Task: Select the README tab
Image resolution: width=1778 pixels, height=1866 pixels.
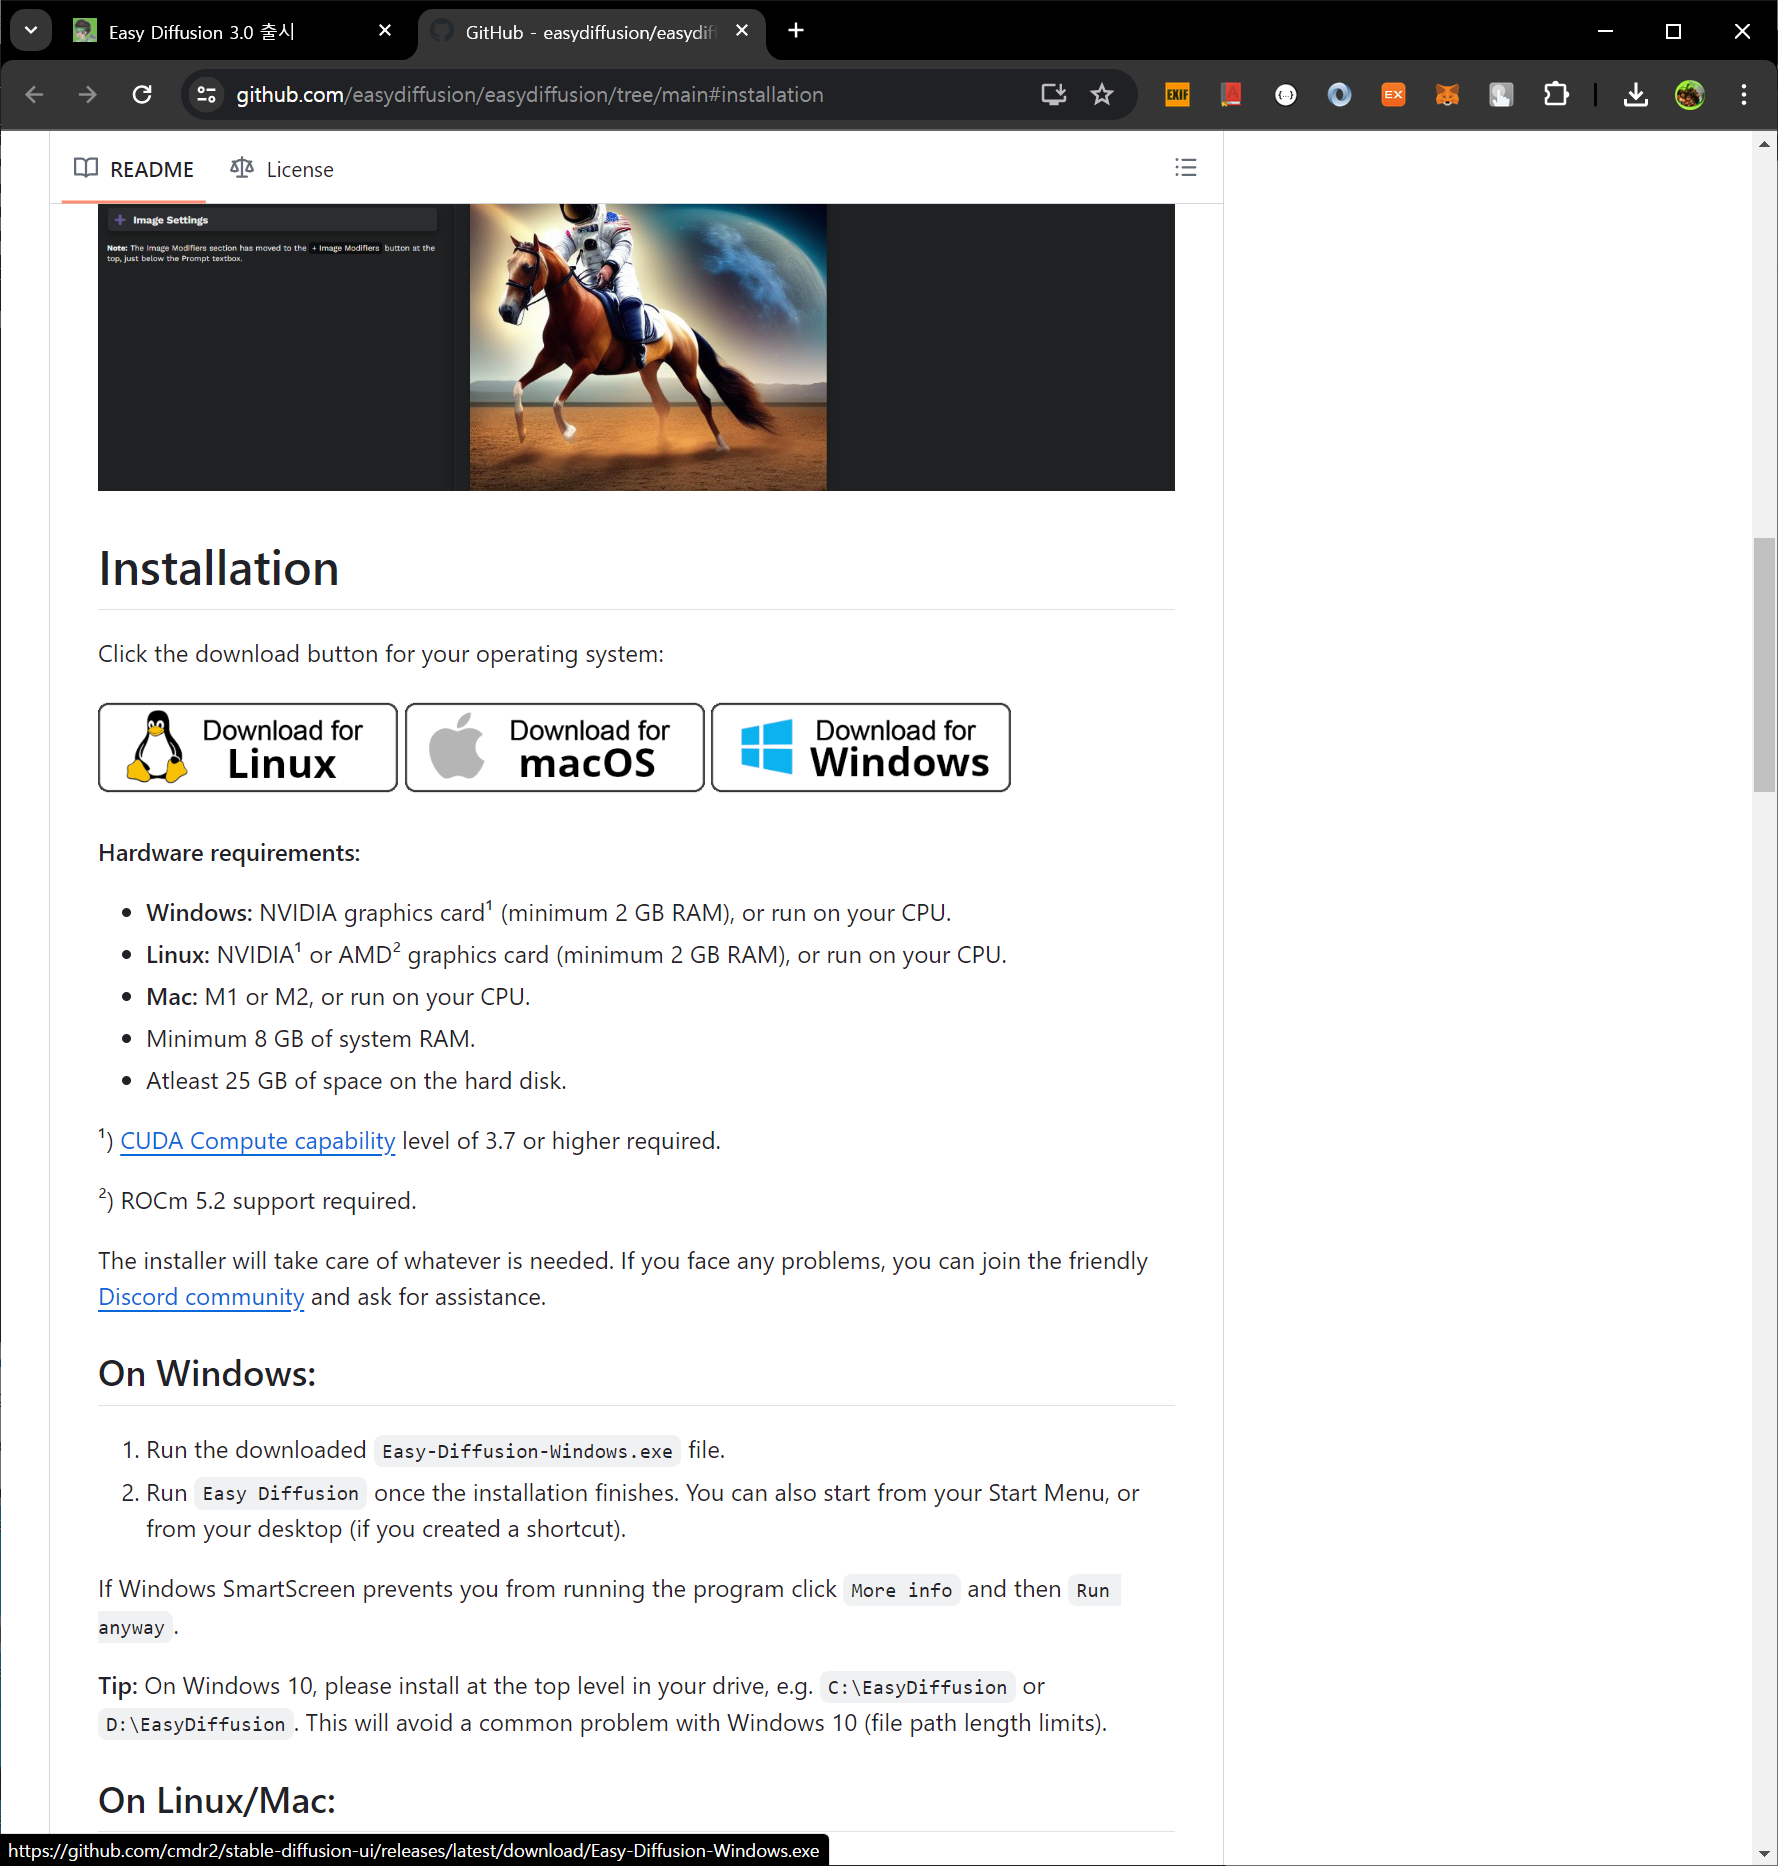Action: tap(134, 169)
